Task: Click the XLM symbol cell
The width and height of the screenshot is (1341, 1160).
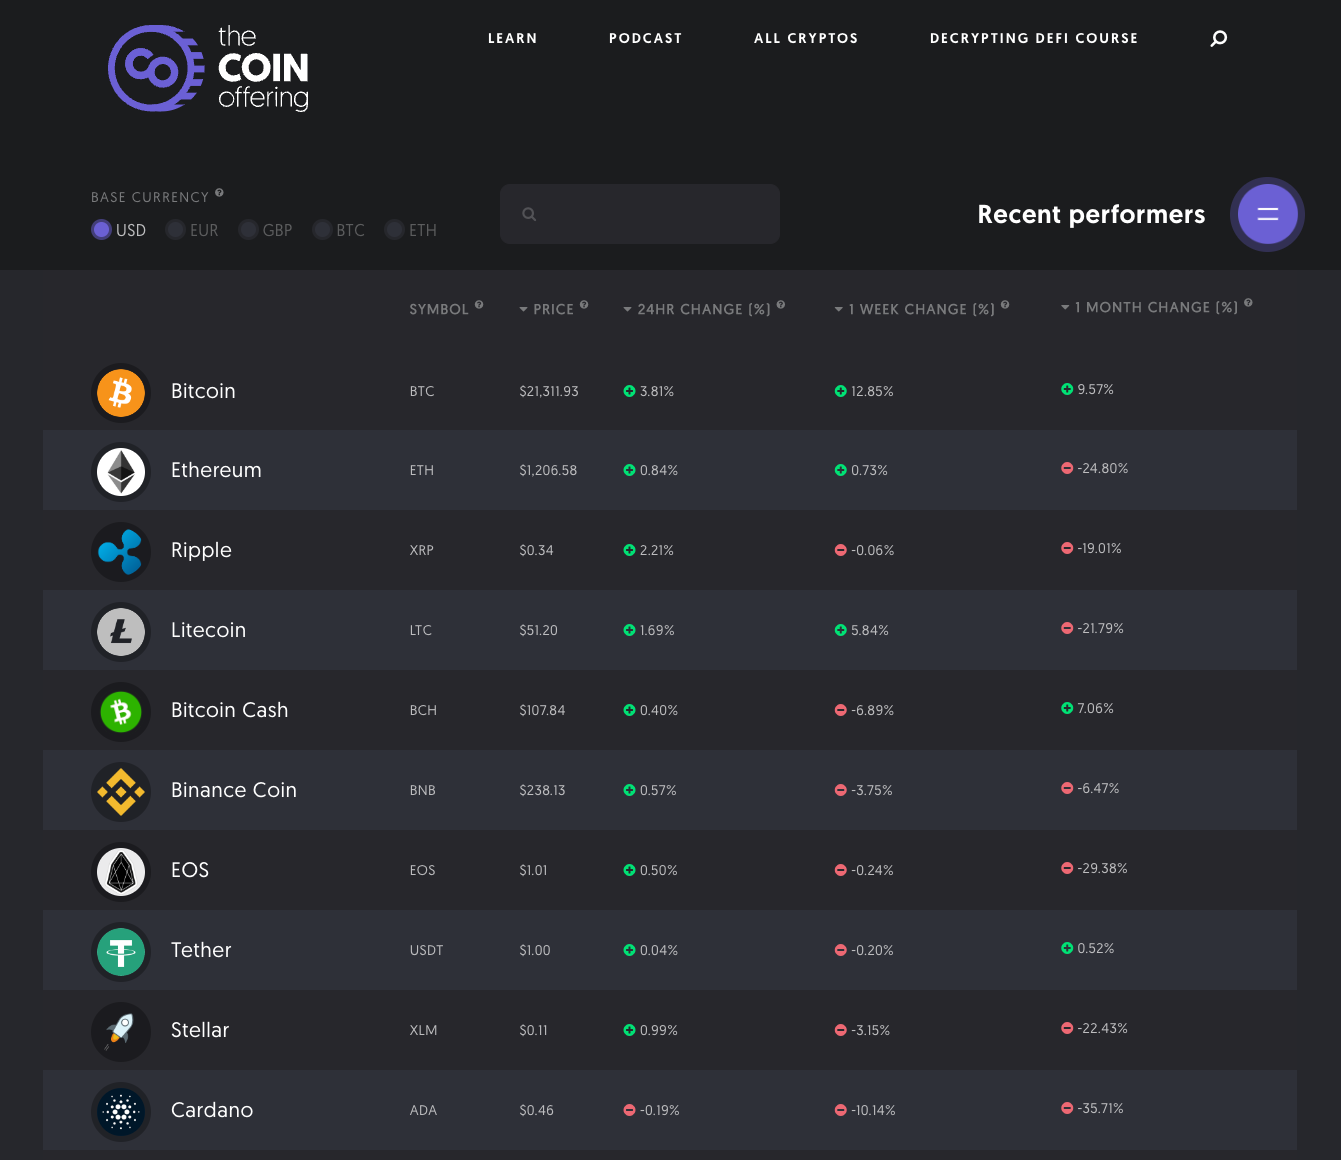Action: click(x=423, y=1030)
